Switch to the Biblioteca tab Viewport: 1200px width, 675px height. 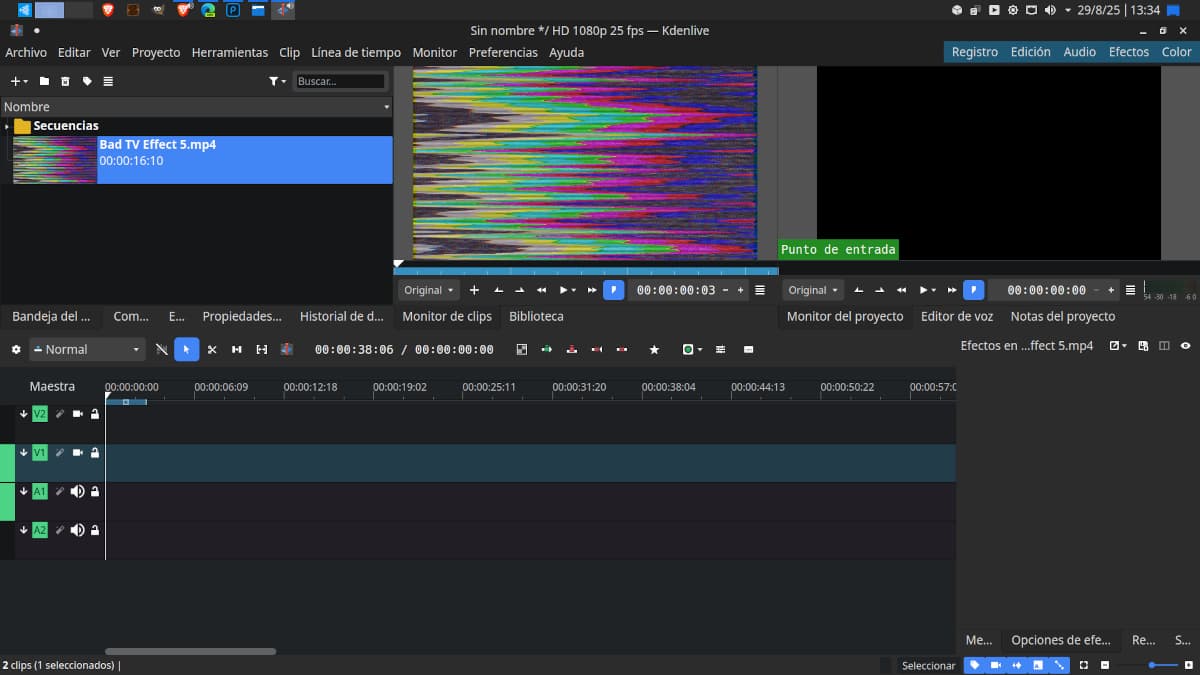[x=536, y=316]
